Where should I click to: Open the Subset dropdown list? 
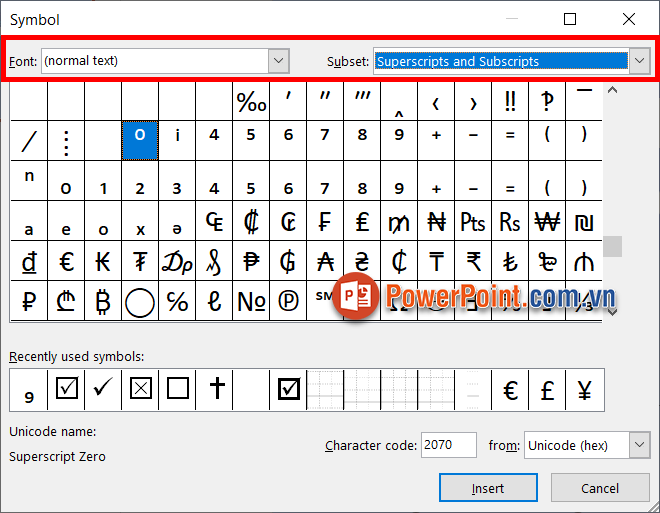click(639, 61)
